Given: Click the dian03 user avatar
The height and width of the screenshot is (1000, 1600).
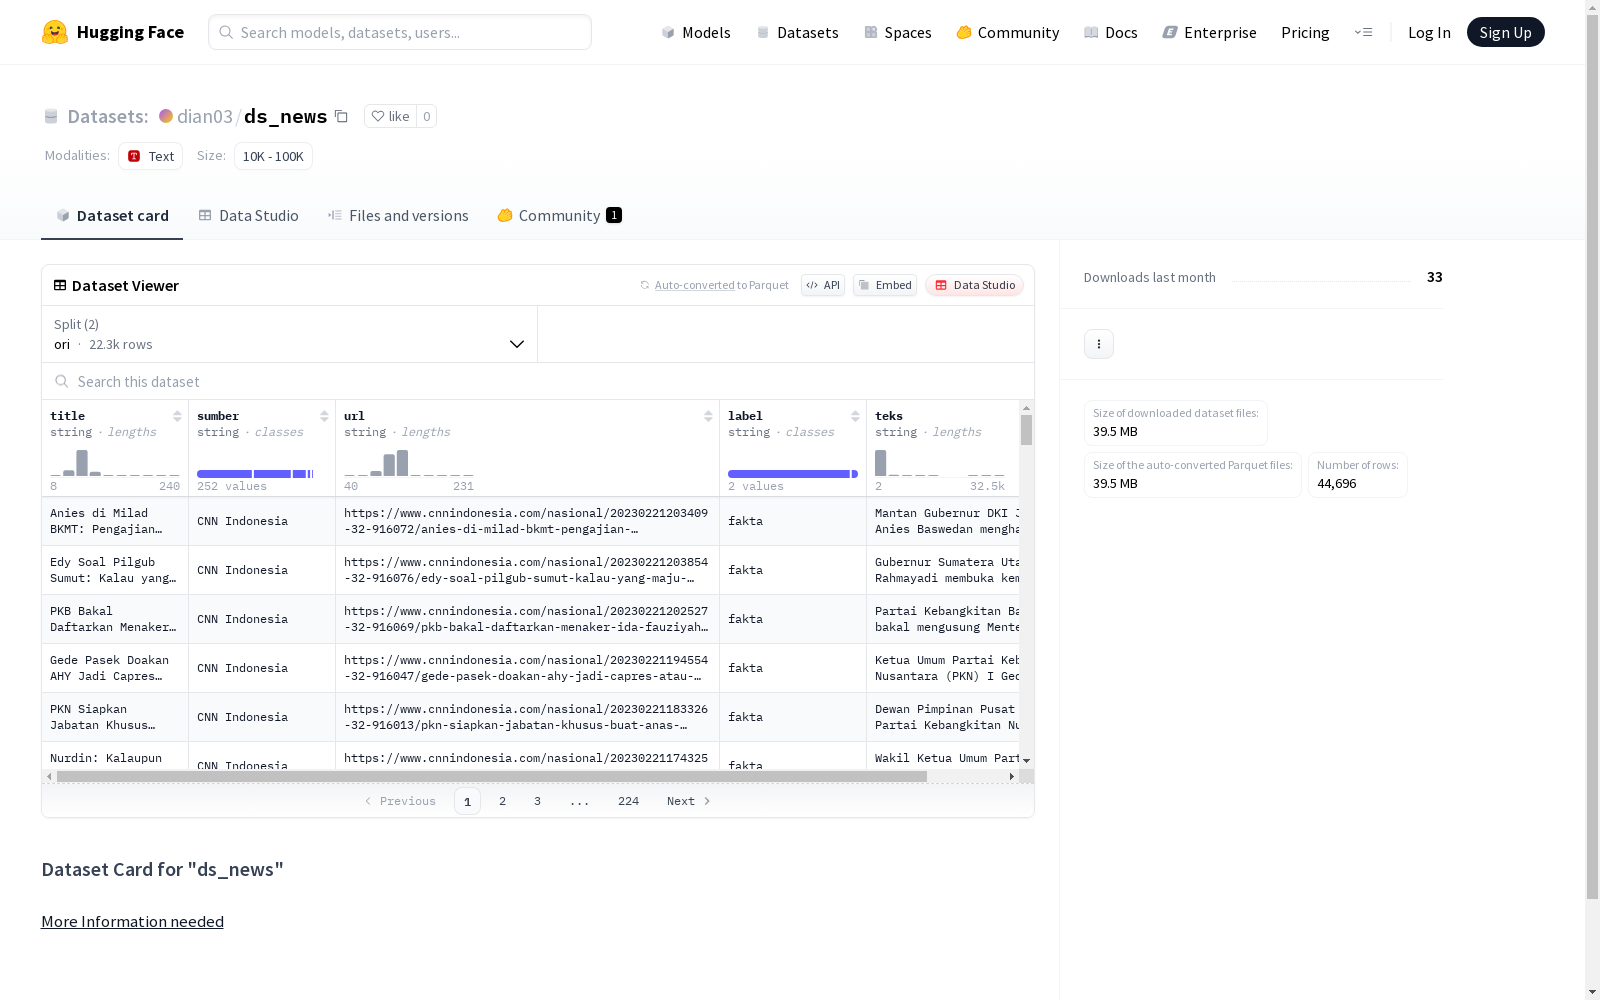Looking at the screenshot, I should tap(166, 116).
